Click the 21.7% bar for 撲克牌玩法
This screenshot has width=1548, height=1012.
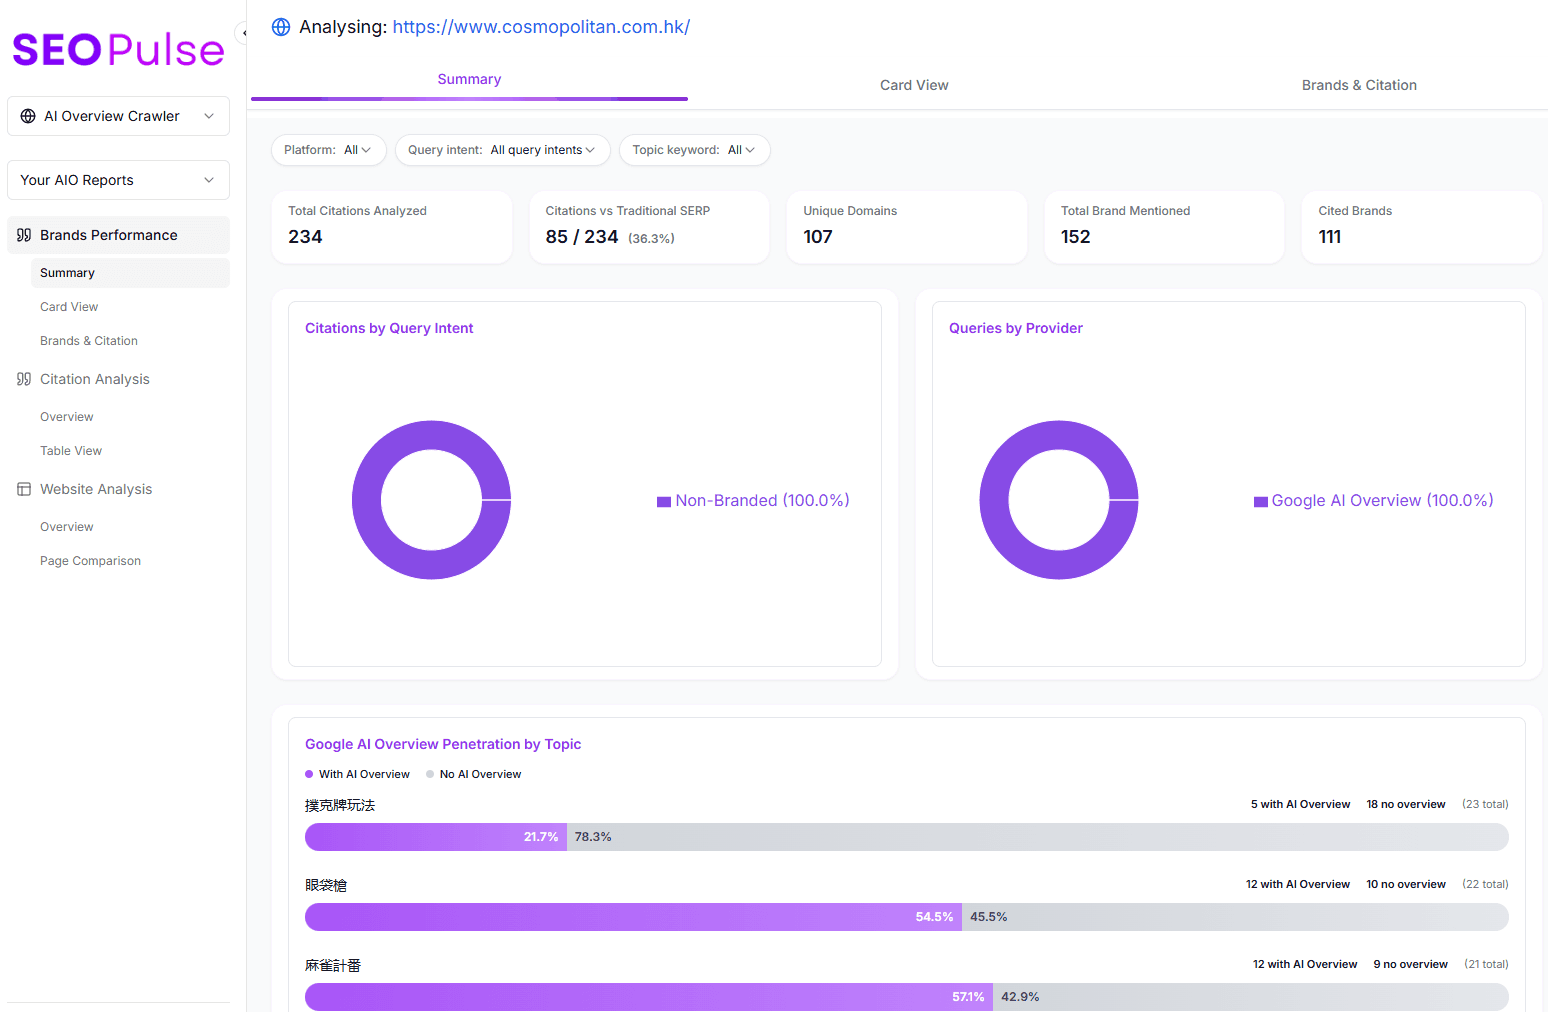pos(436,837)
